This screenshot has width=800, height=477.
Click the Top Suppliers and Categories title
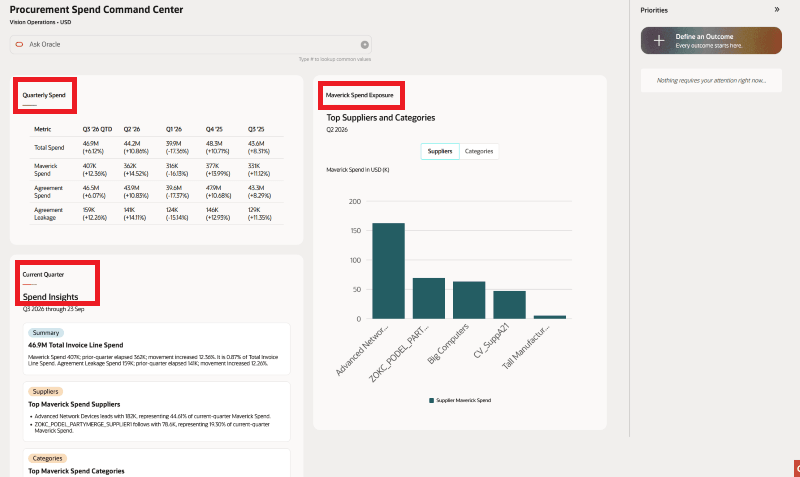(x=381, y=118)
